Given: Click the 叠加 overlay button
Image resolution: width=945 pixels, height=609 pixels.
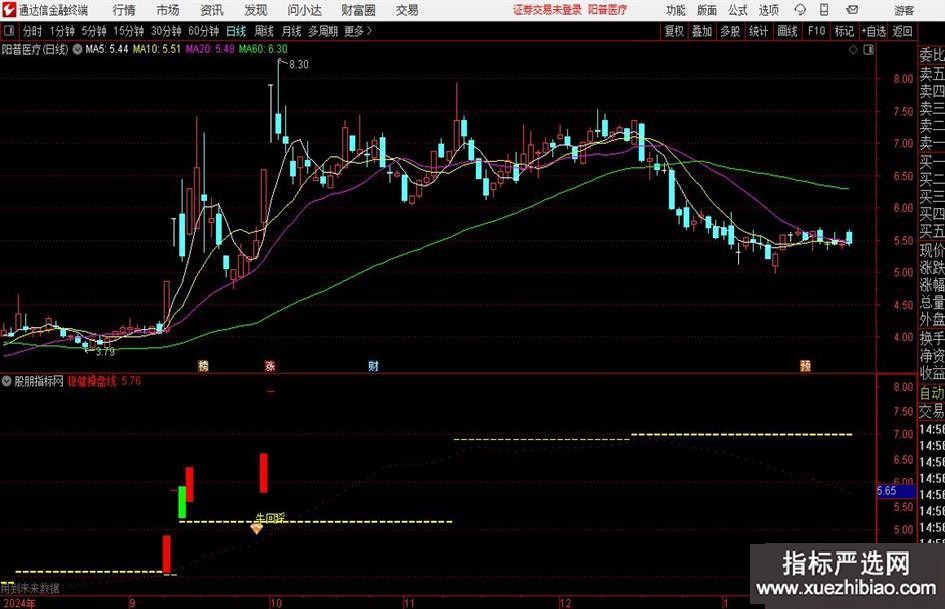Looking at the screenshot, I should click(702, 31).
